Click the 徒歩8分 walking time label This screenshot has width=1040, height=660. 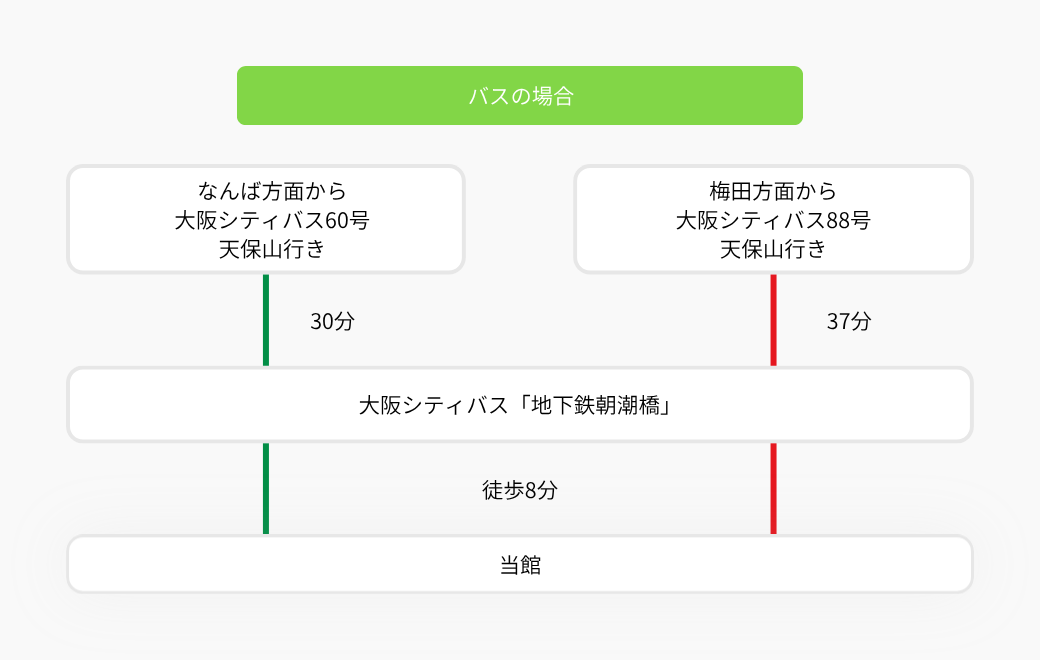pos(519,490)
